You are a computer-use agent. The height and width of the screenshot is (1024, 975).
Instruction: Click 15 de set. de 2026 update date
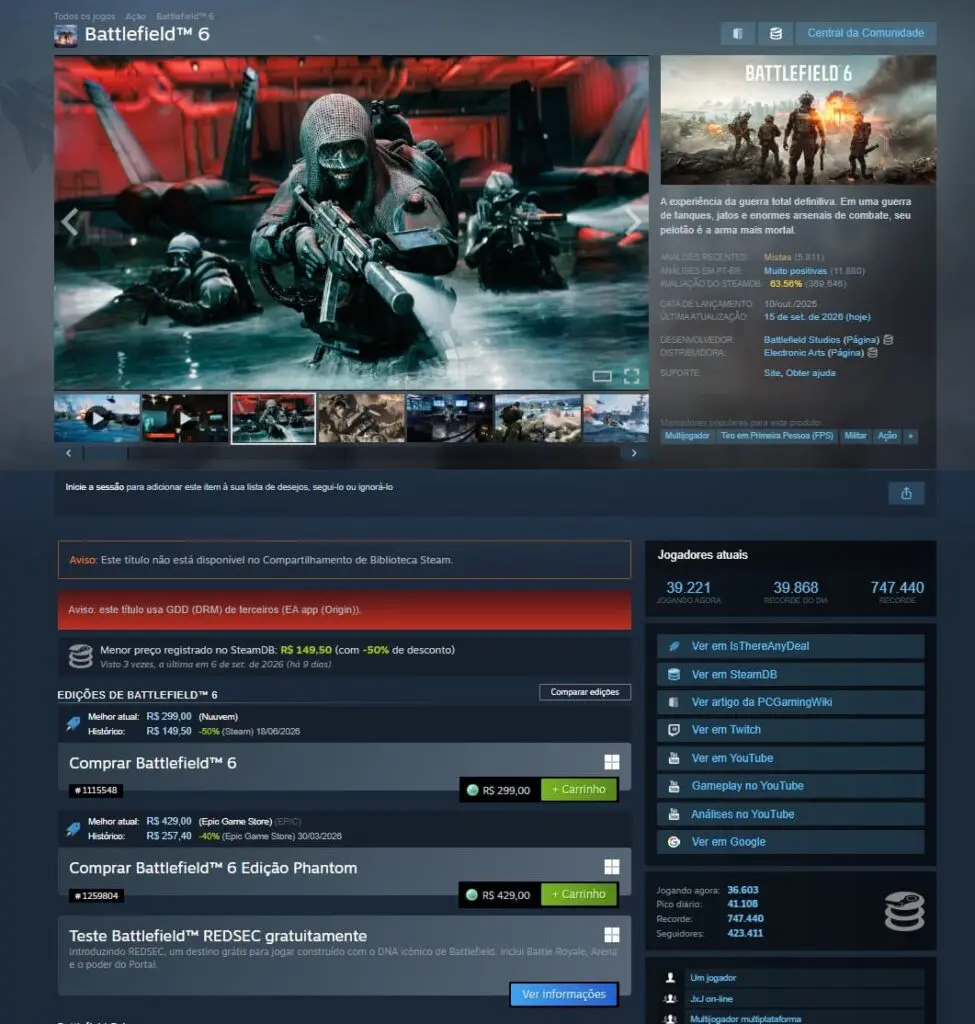pos(817,317)
